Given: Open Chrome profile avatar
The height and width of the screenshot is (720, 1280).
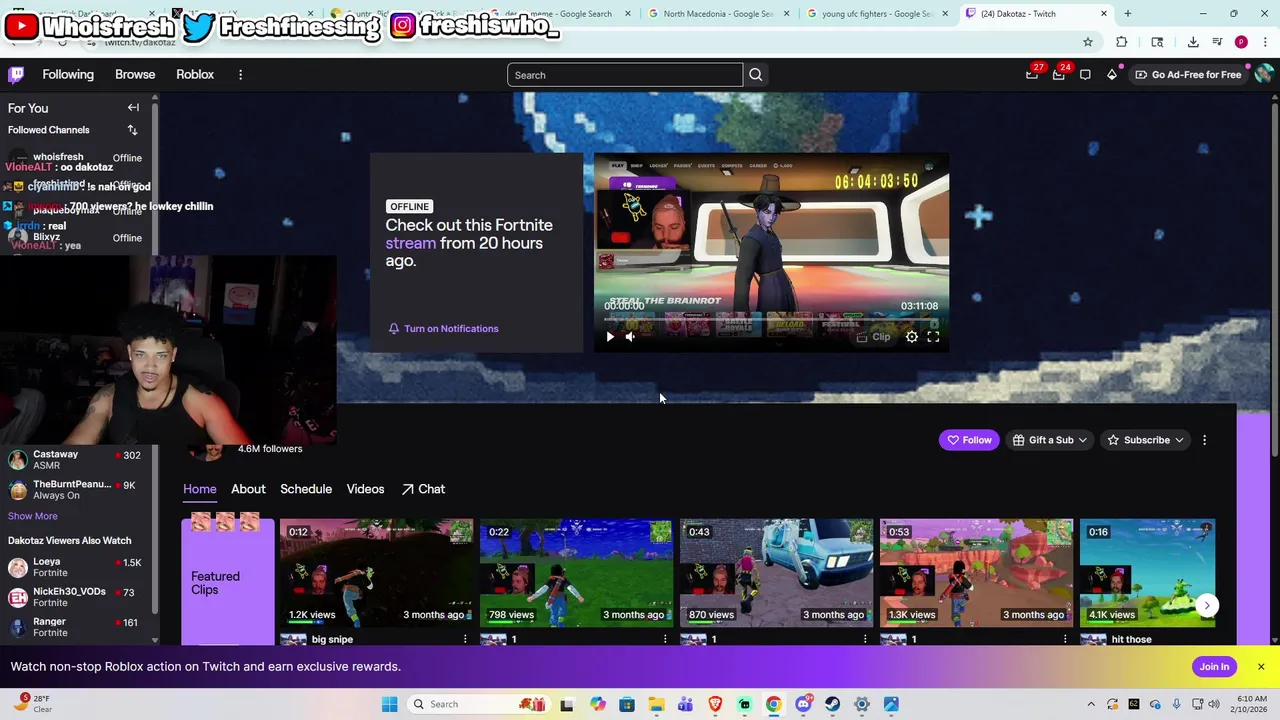Looking at the screenshot, I should pyautogui.click(x=1241, y=42).
